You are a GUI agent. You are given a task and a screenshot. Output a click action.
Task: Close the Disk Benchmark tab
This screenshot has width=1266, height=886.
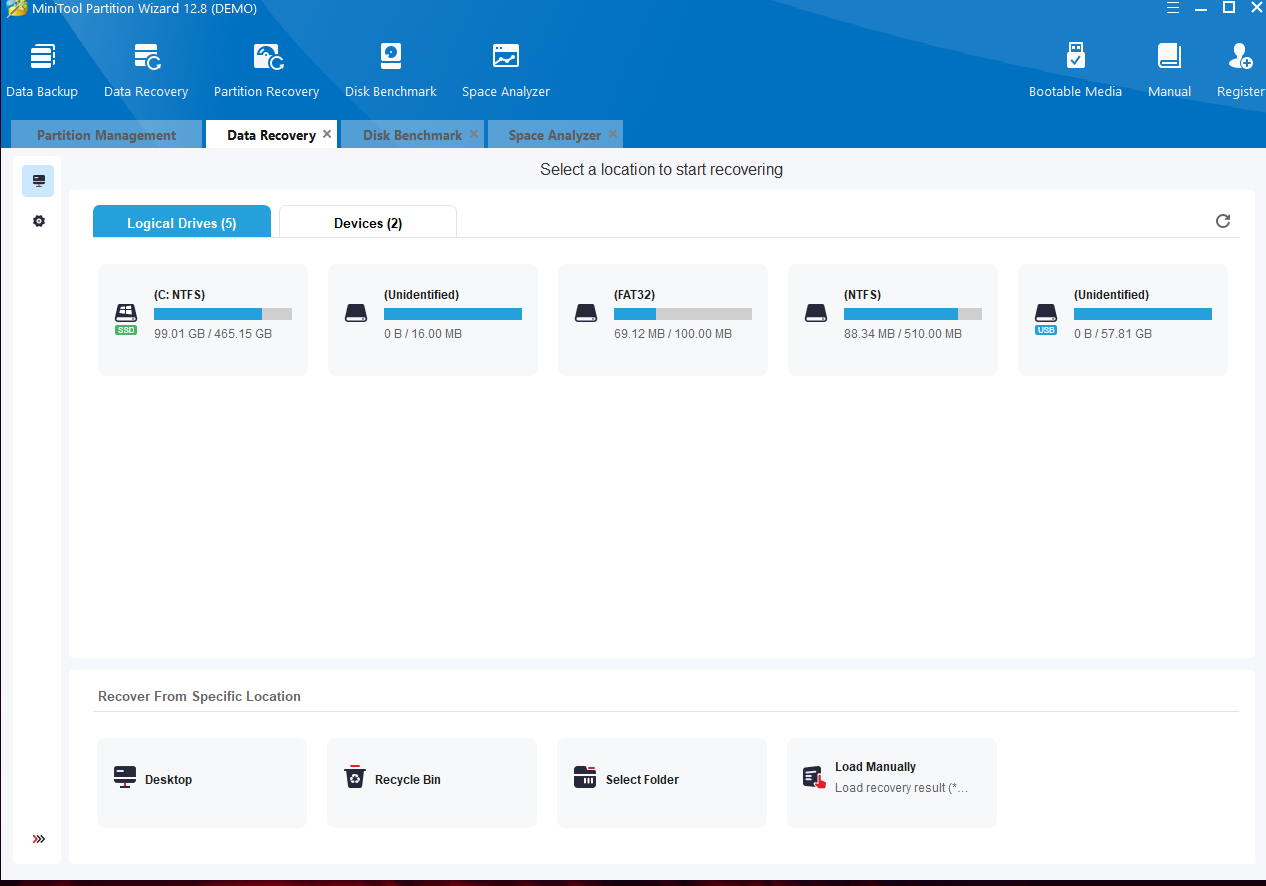(474, 134)
